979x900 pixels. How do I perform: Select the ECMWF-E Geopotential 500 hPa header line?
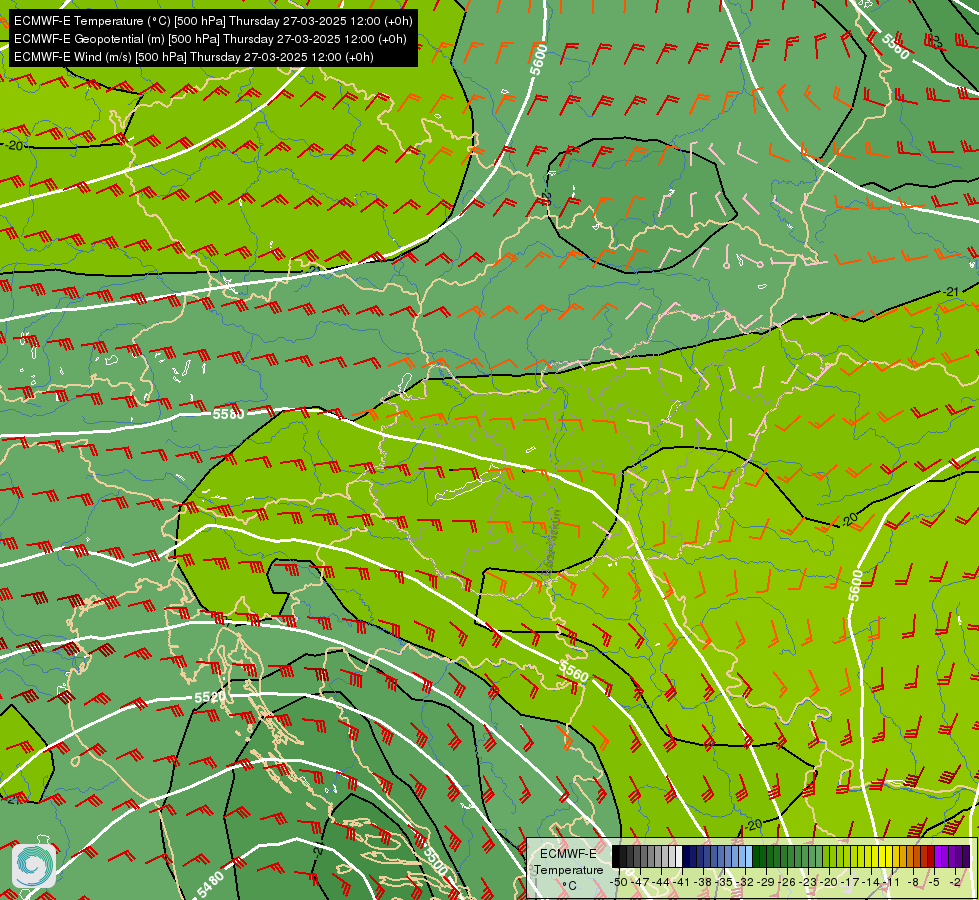(x=210, y=39)
